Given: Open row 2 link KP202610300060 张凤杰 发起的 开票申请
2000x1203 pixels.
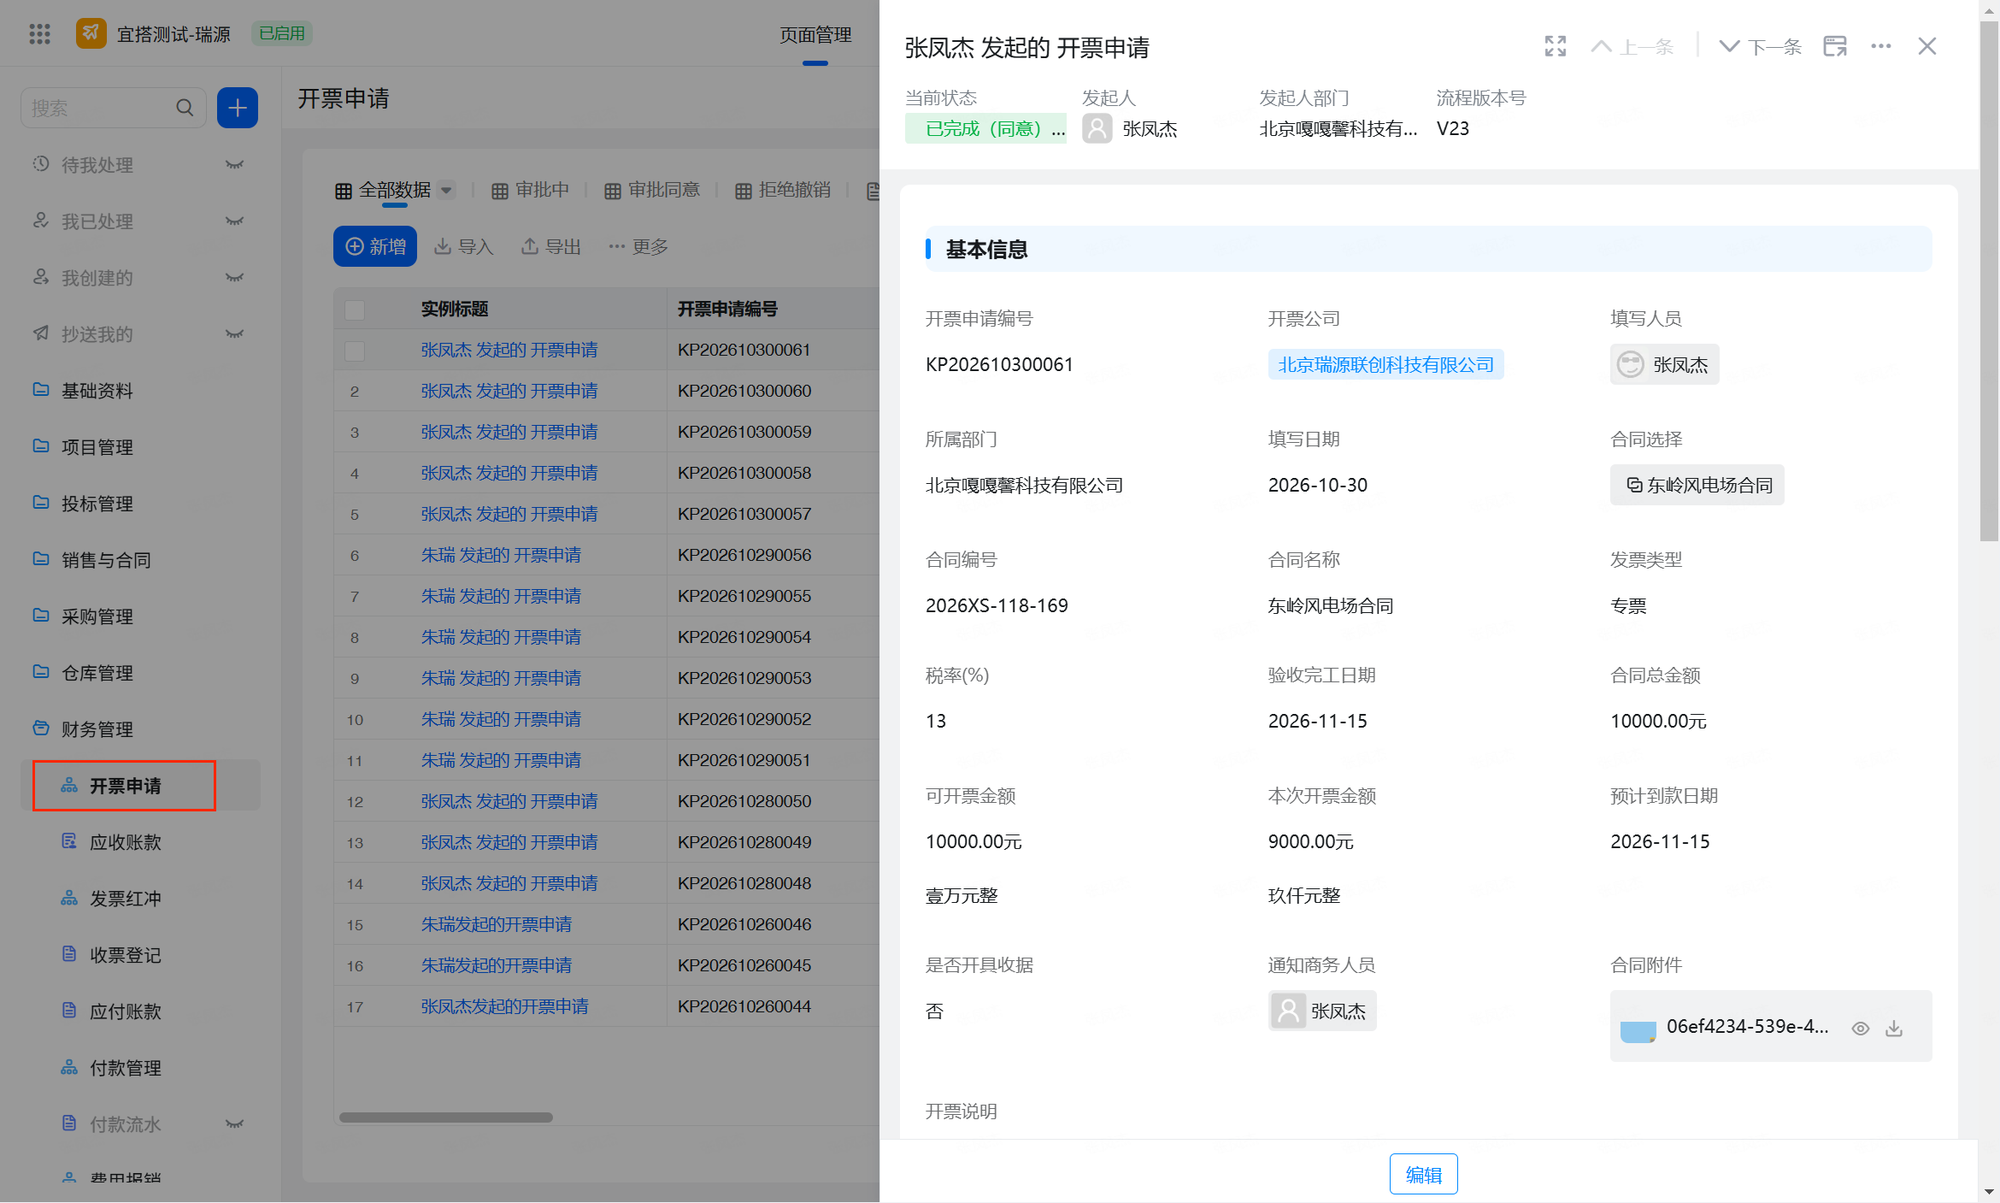Looking at the screenshot, I should click(509, 391).
